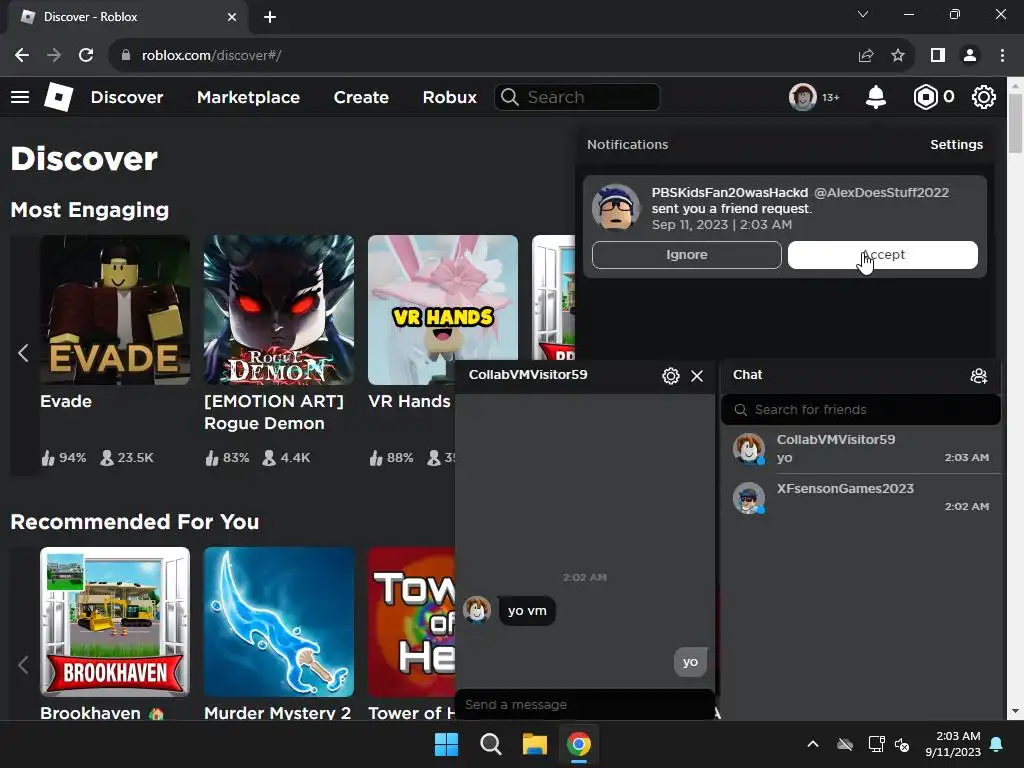The height and width of the screenshot is (768, 1024).
Task: Accept the friend request
Action: tap(883, 255)
